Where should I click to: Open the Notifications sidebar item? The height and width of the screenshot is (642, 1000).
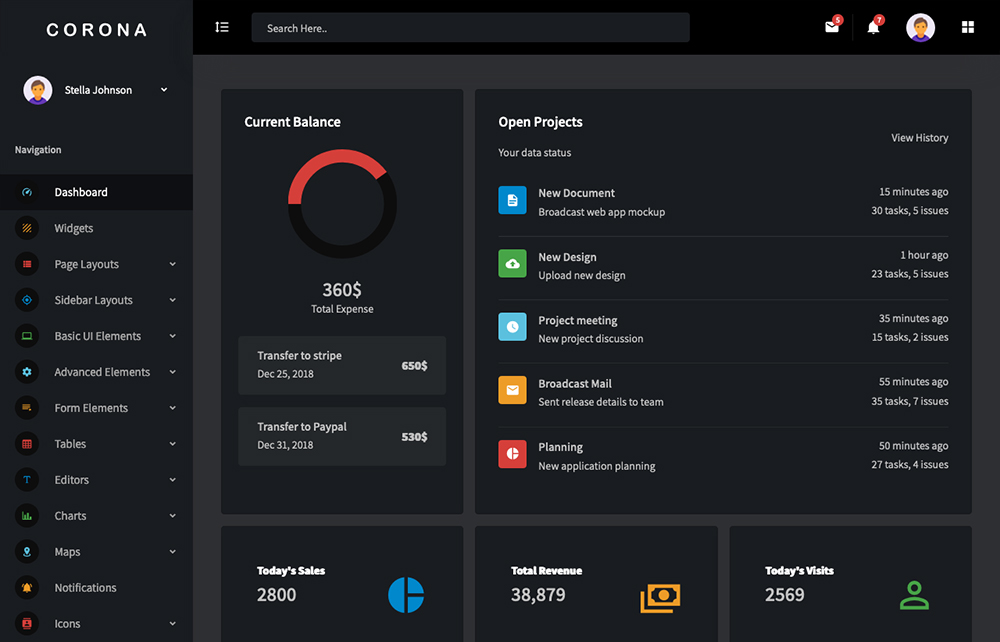click(85, 588)
